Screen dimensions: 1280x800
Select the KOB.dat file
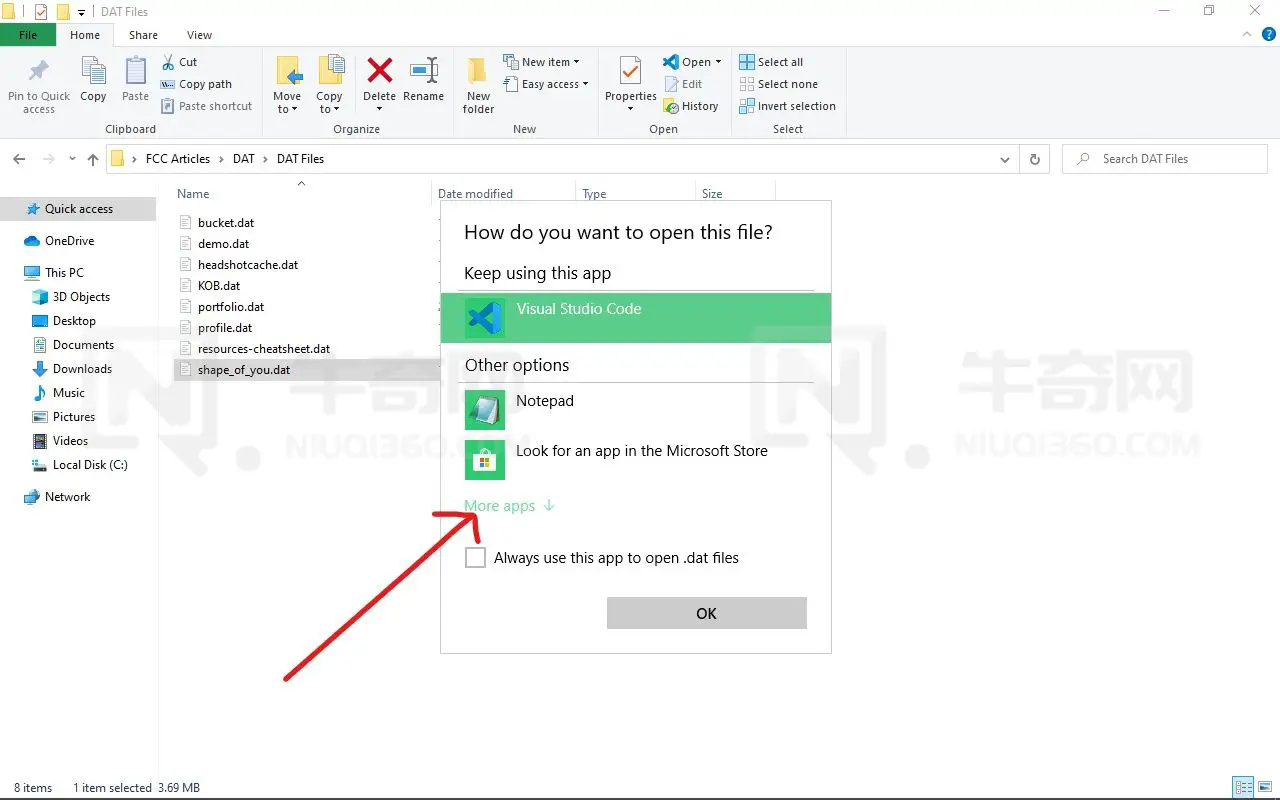pyautogui.click(x=219, y=286)
